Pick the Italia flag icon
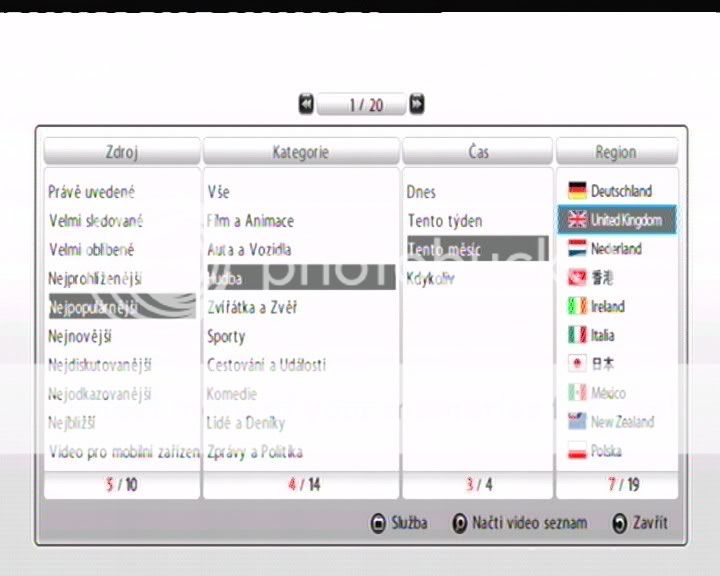This screenshot has width=720, height=576. 576,335
